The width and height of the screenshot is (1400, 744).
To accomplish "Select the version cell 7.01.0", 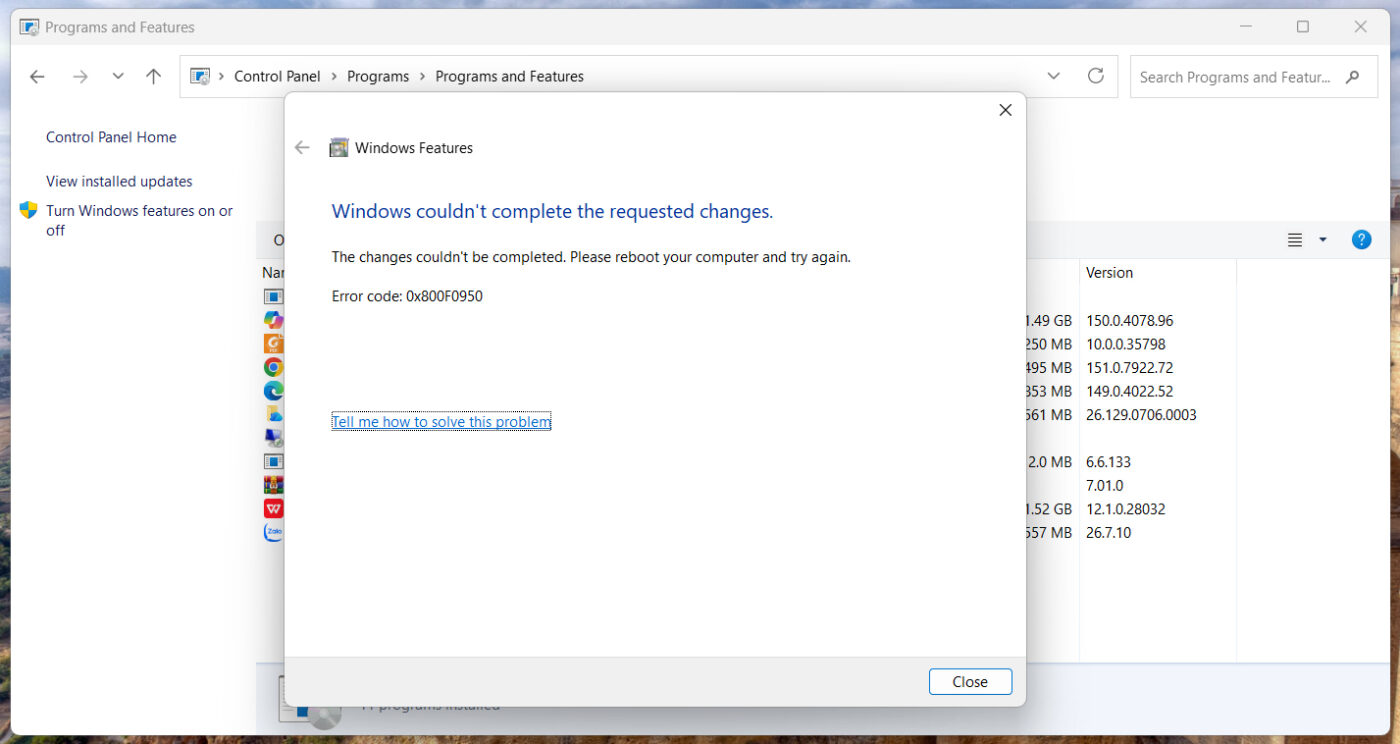I will pyautogui.click(x=1106, y=486).
